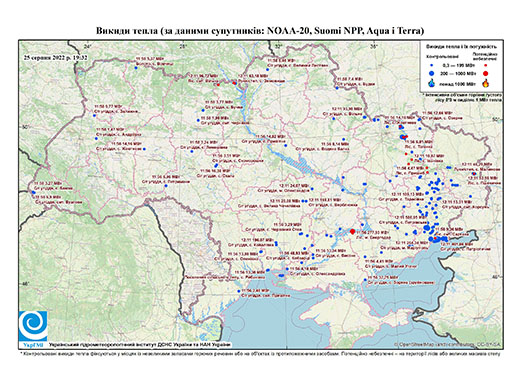Click the blue marker on the Black Sea coast southwest
The image size is (520, 368).
pyautogui.click(x=239, y=291)
